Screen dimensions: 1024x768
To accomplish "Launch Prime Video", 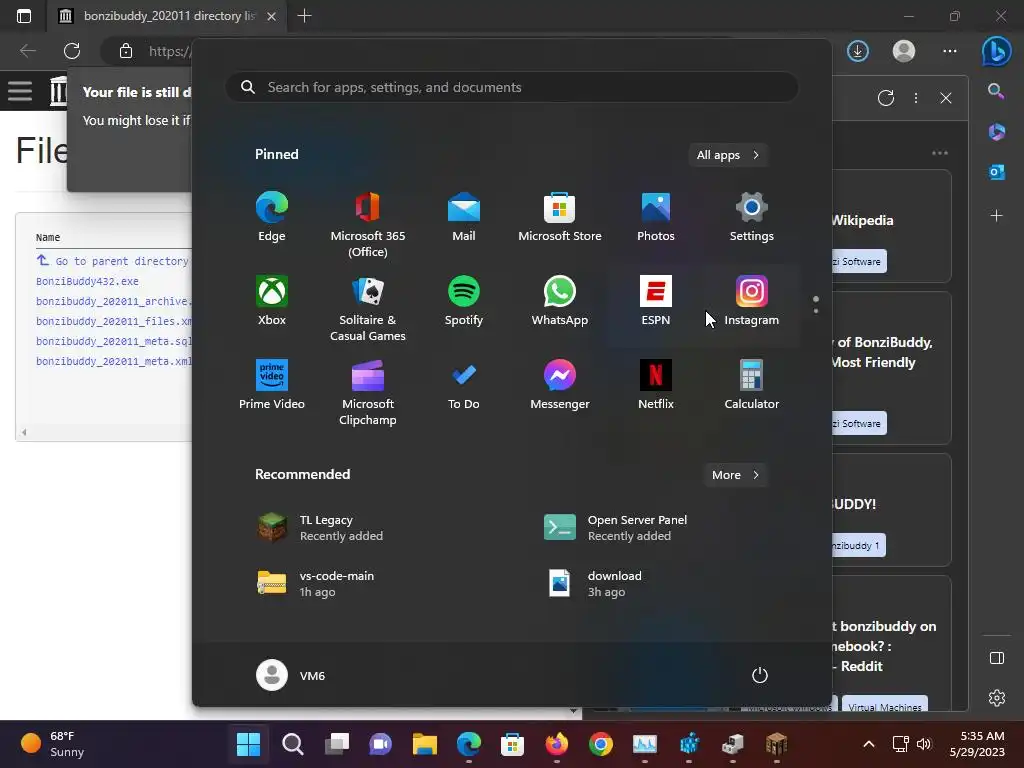I will click(272, 385).
